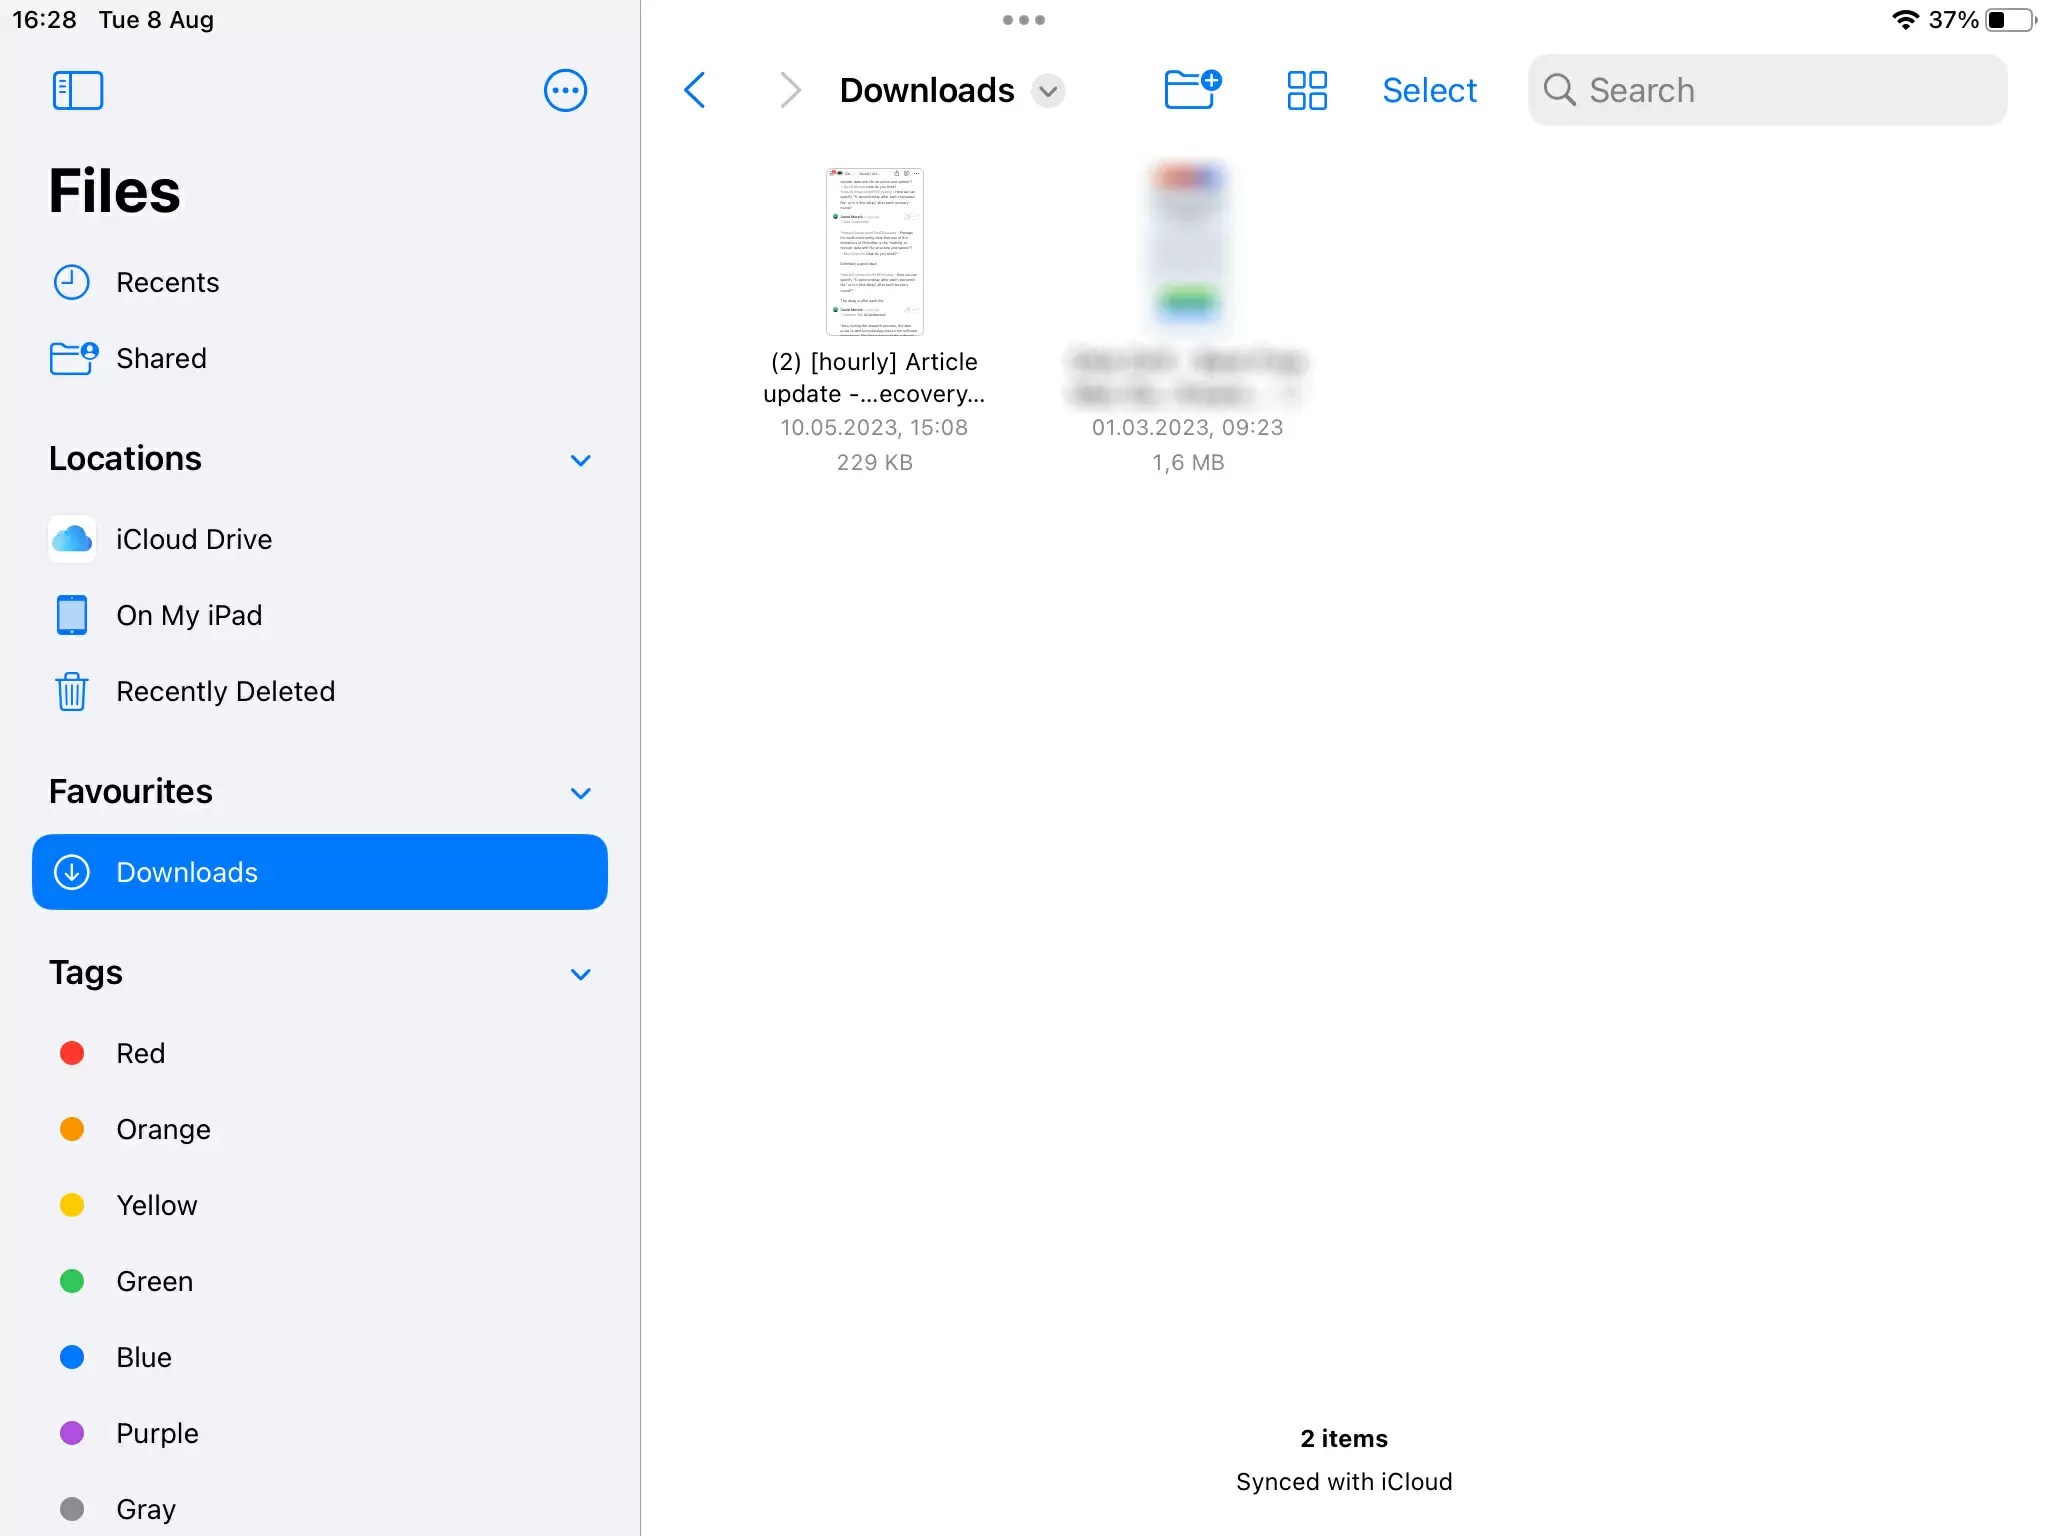The height and width of the screenshot is (1536, 2048).
Task: Navigate back with the left chevron
Action: coord(696,90)
